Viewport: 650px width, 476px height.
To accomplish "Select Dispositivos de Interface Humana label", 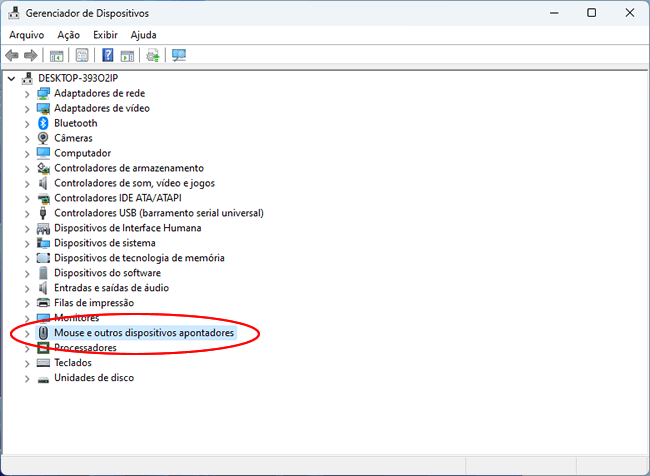I will (128, 228).
